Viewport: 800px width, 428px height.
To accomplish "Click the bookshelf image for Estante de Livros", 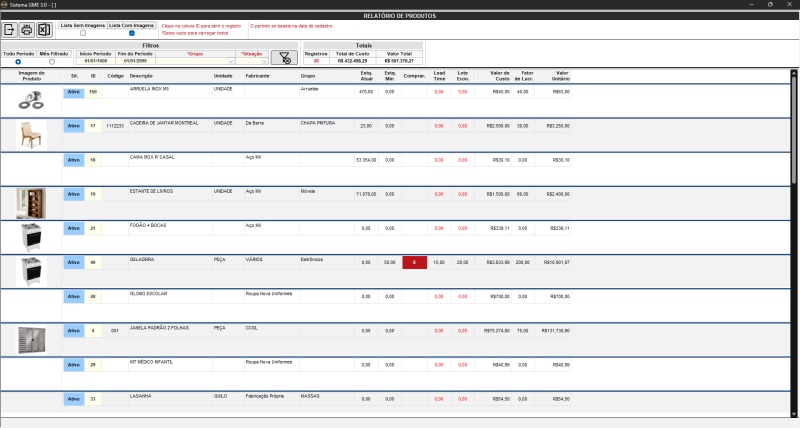I will coord(31,201).
